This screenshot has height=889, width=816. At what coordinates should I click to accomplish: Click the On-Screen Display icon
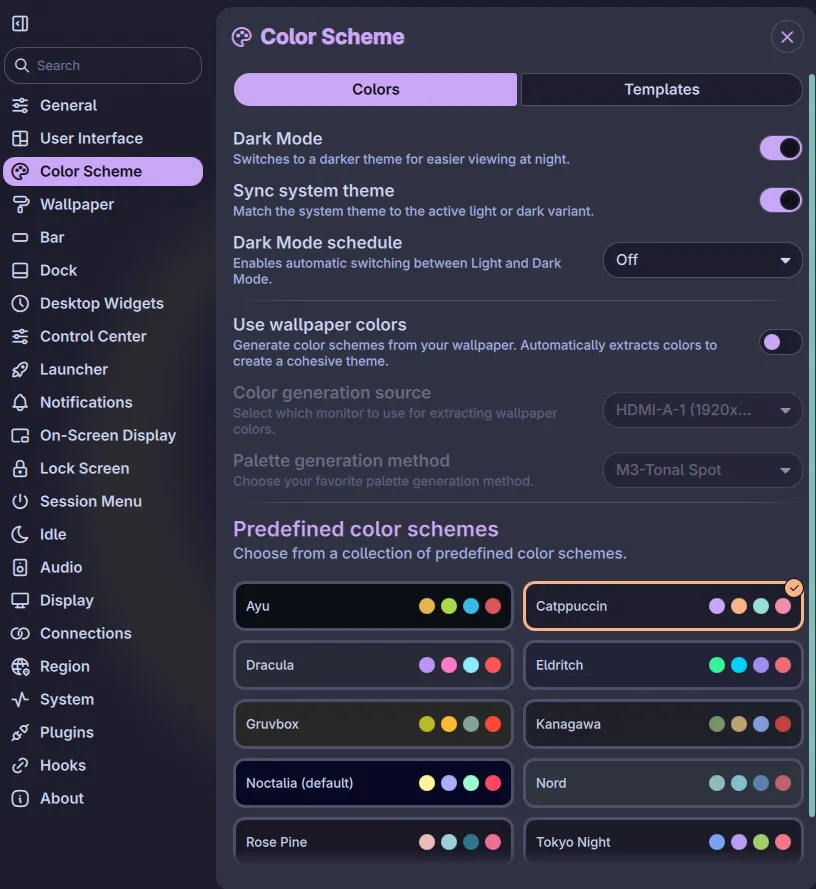tap(20, 435)
